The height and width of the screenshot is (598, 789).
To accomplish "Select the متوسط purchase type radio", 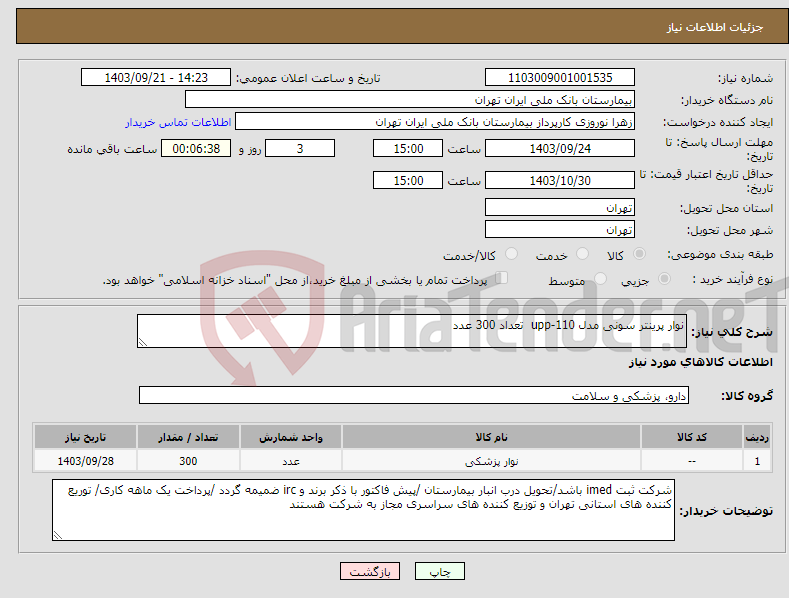I will point(600,279).
